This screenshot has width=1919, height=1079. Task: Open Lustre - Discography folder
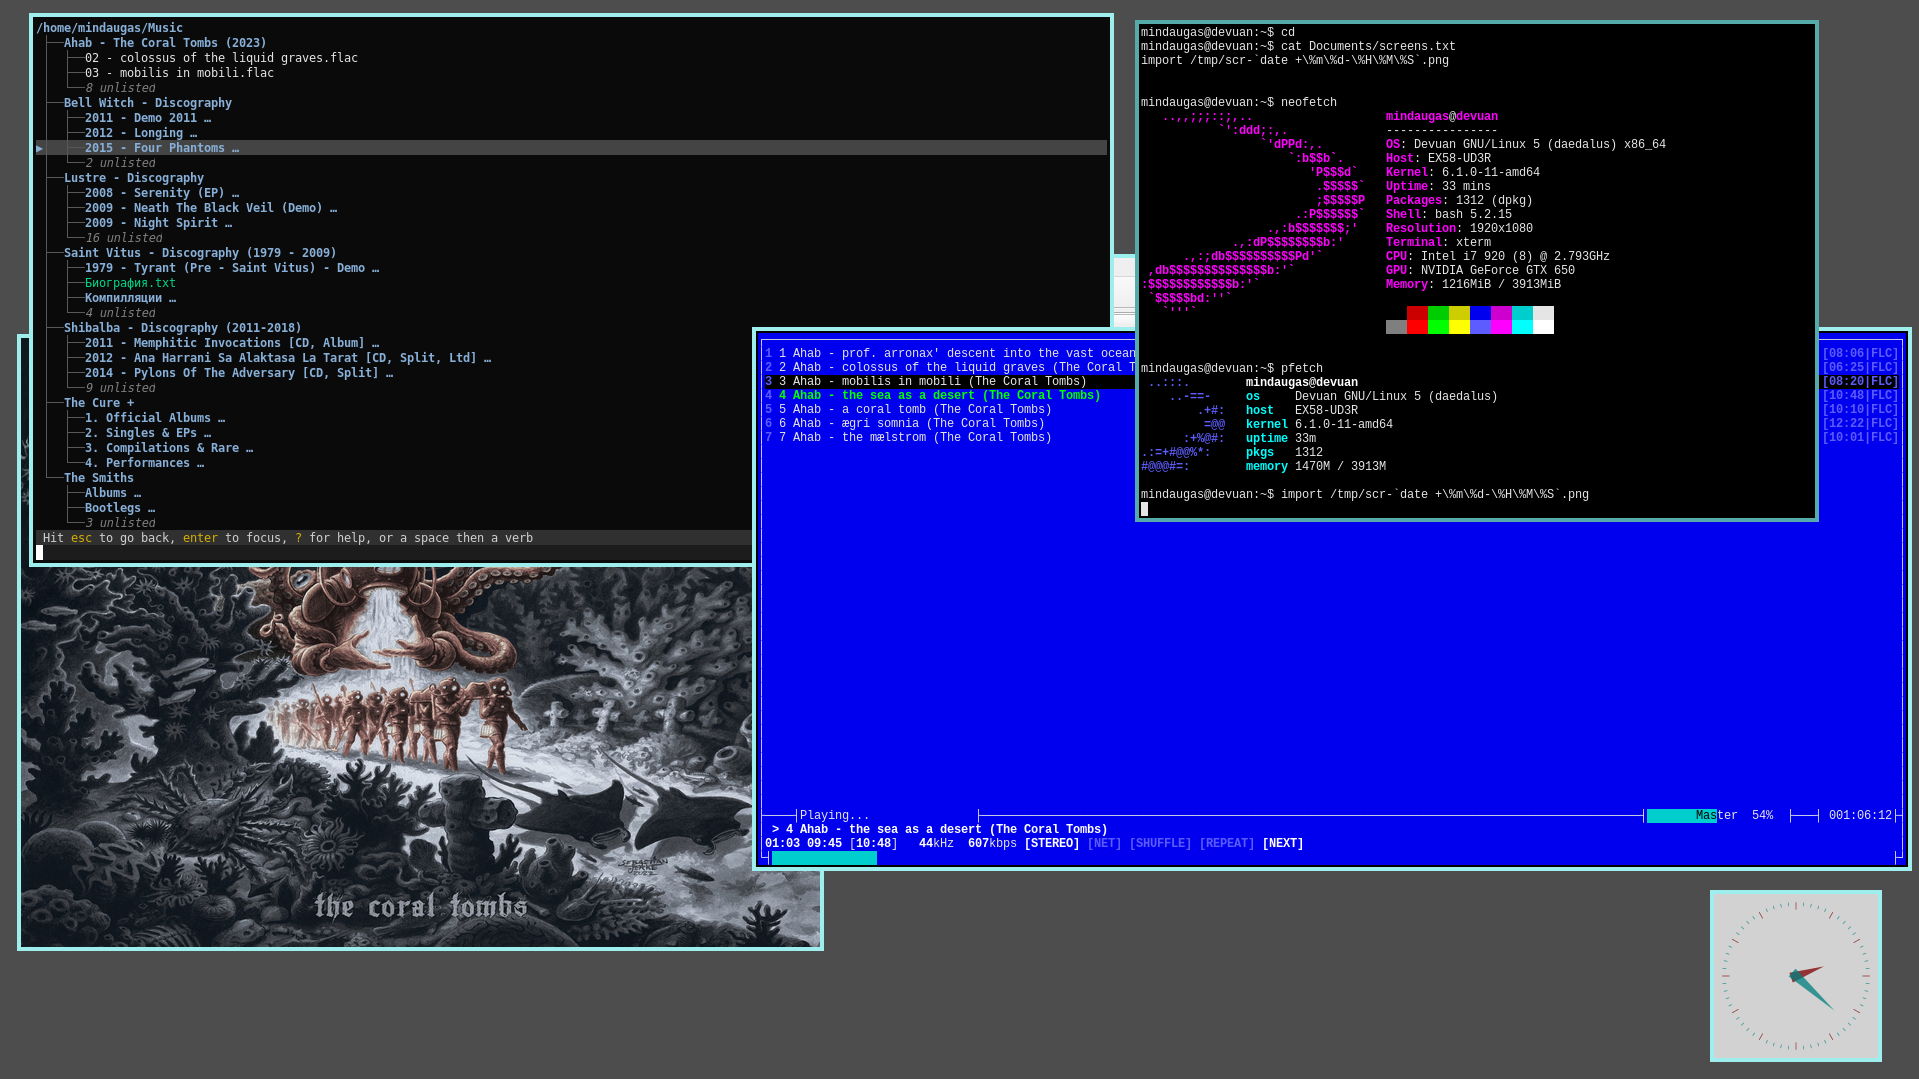click(134, 178)
